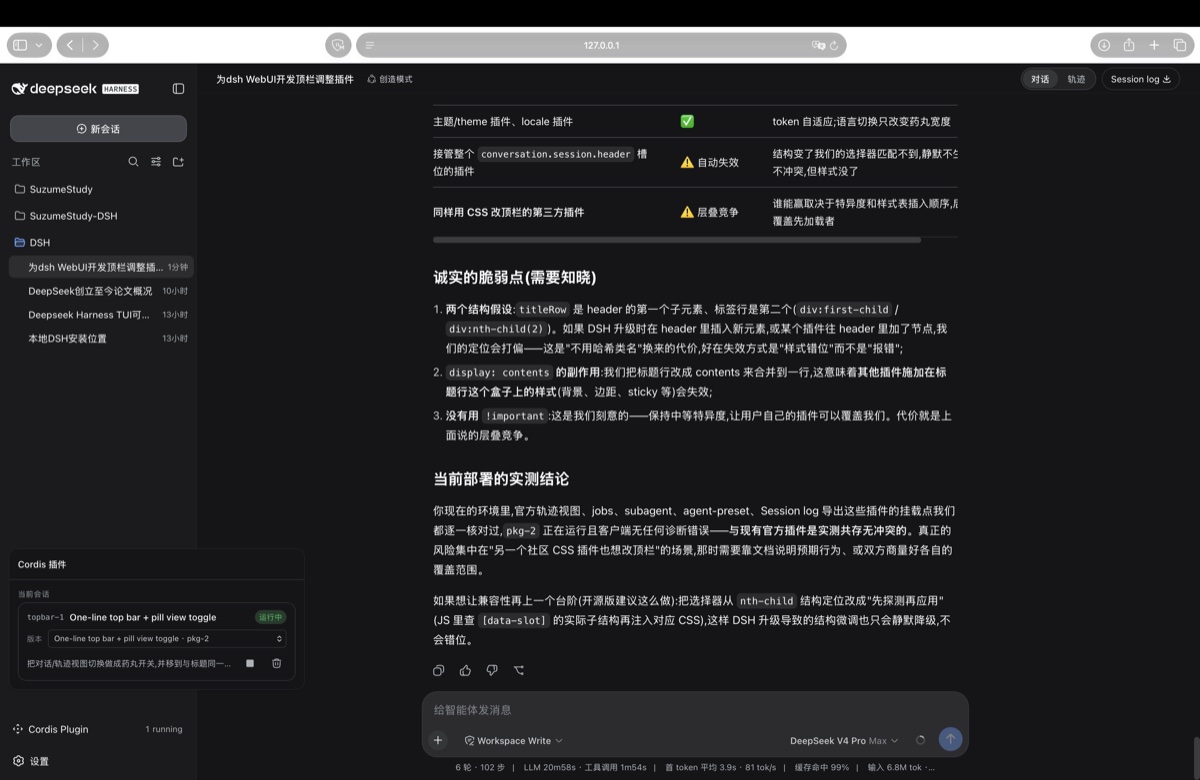The width and height of the screenshot is (1200, 780).
Task: Click the DeepSeek Harness logo
Action: [x=75, y=89]
